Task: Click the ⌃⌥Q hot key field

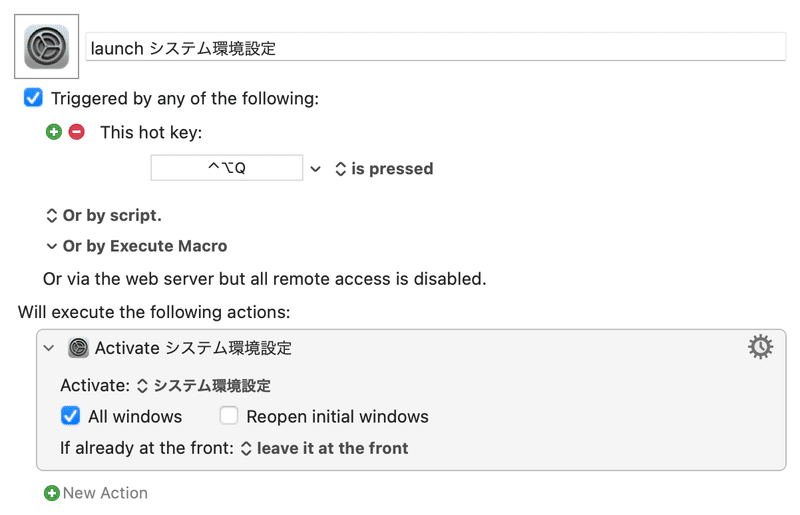Action: pyautogui.click(x=227, y=168)
